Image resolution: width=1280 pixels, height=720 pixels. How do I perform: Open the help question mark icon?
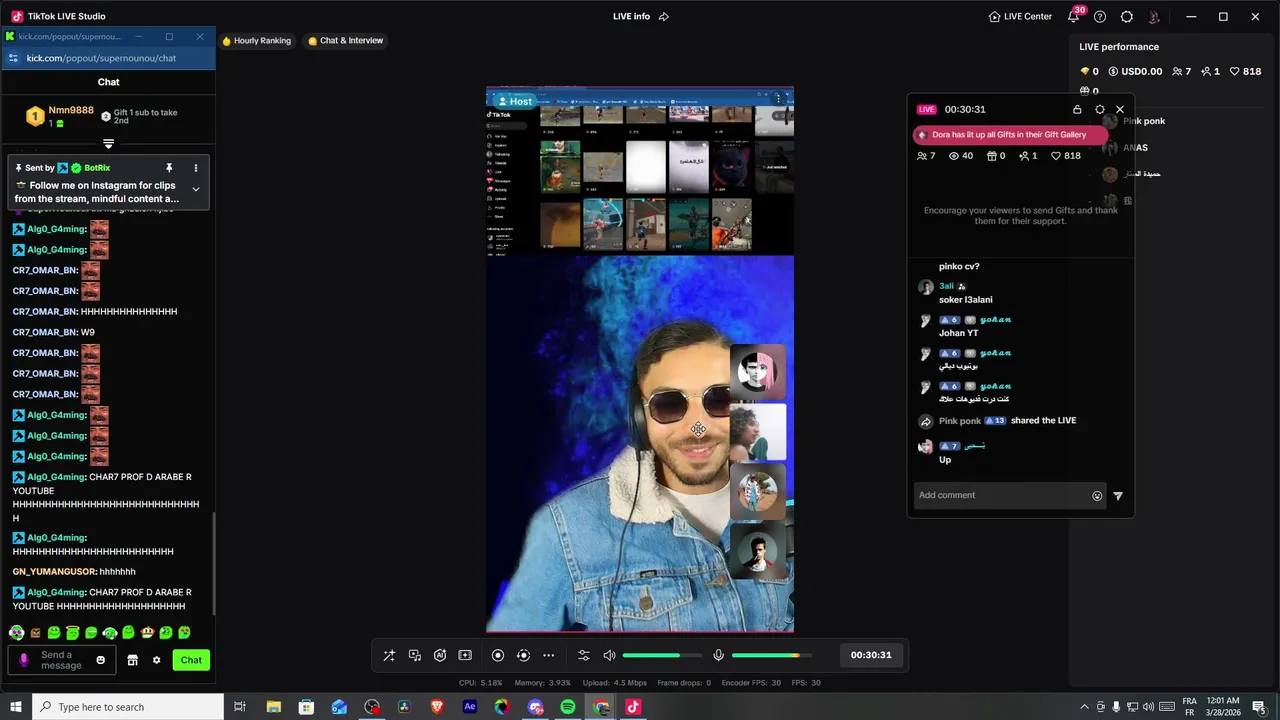click(x=1100, y=16)
